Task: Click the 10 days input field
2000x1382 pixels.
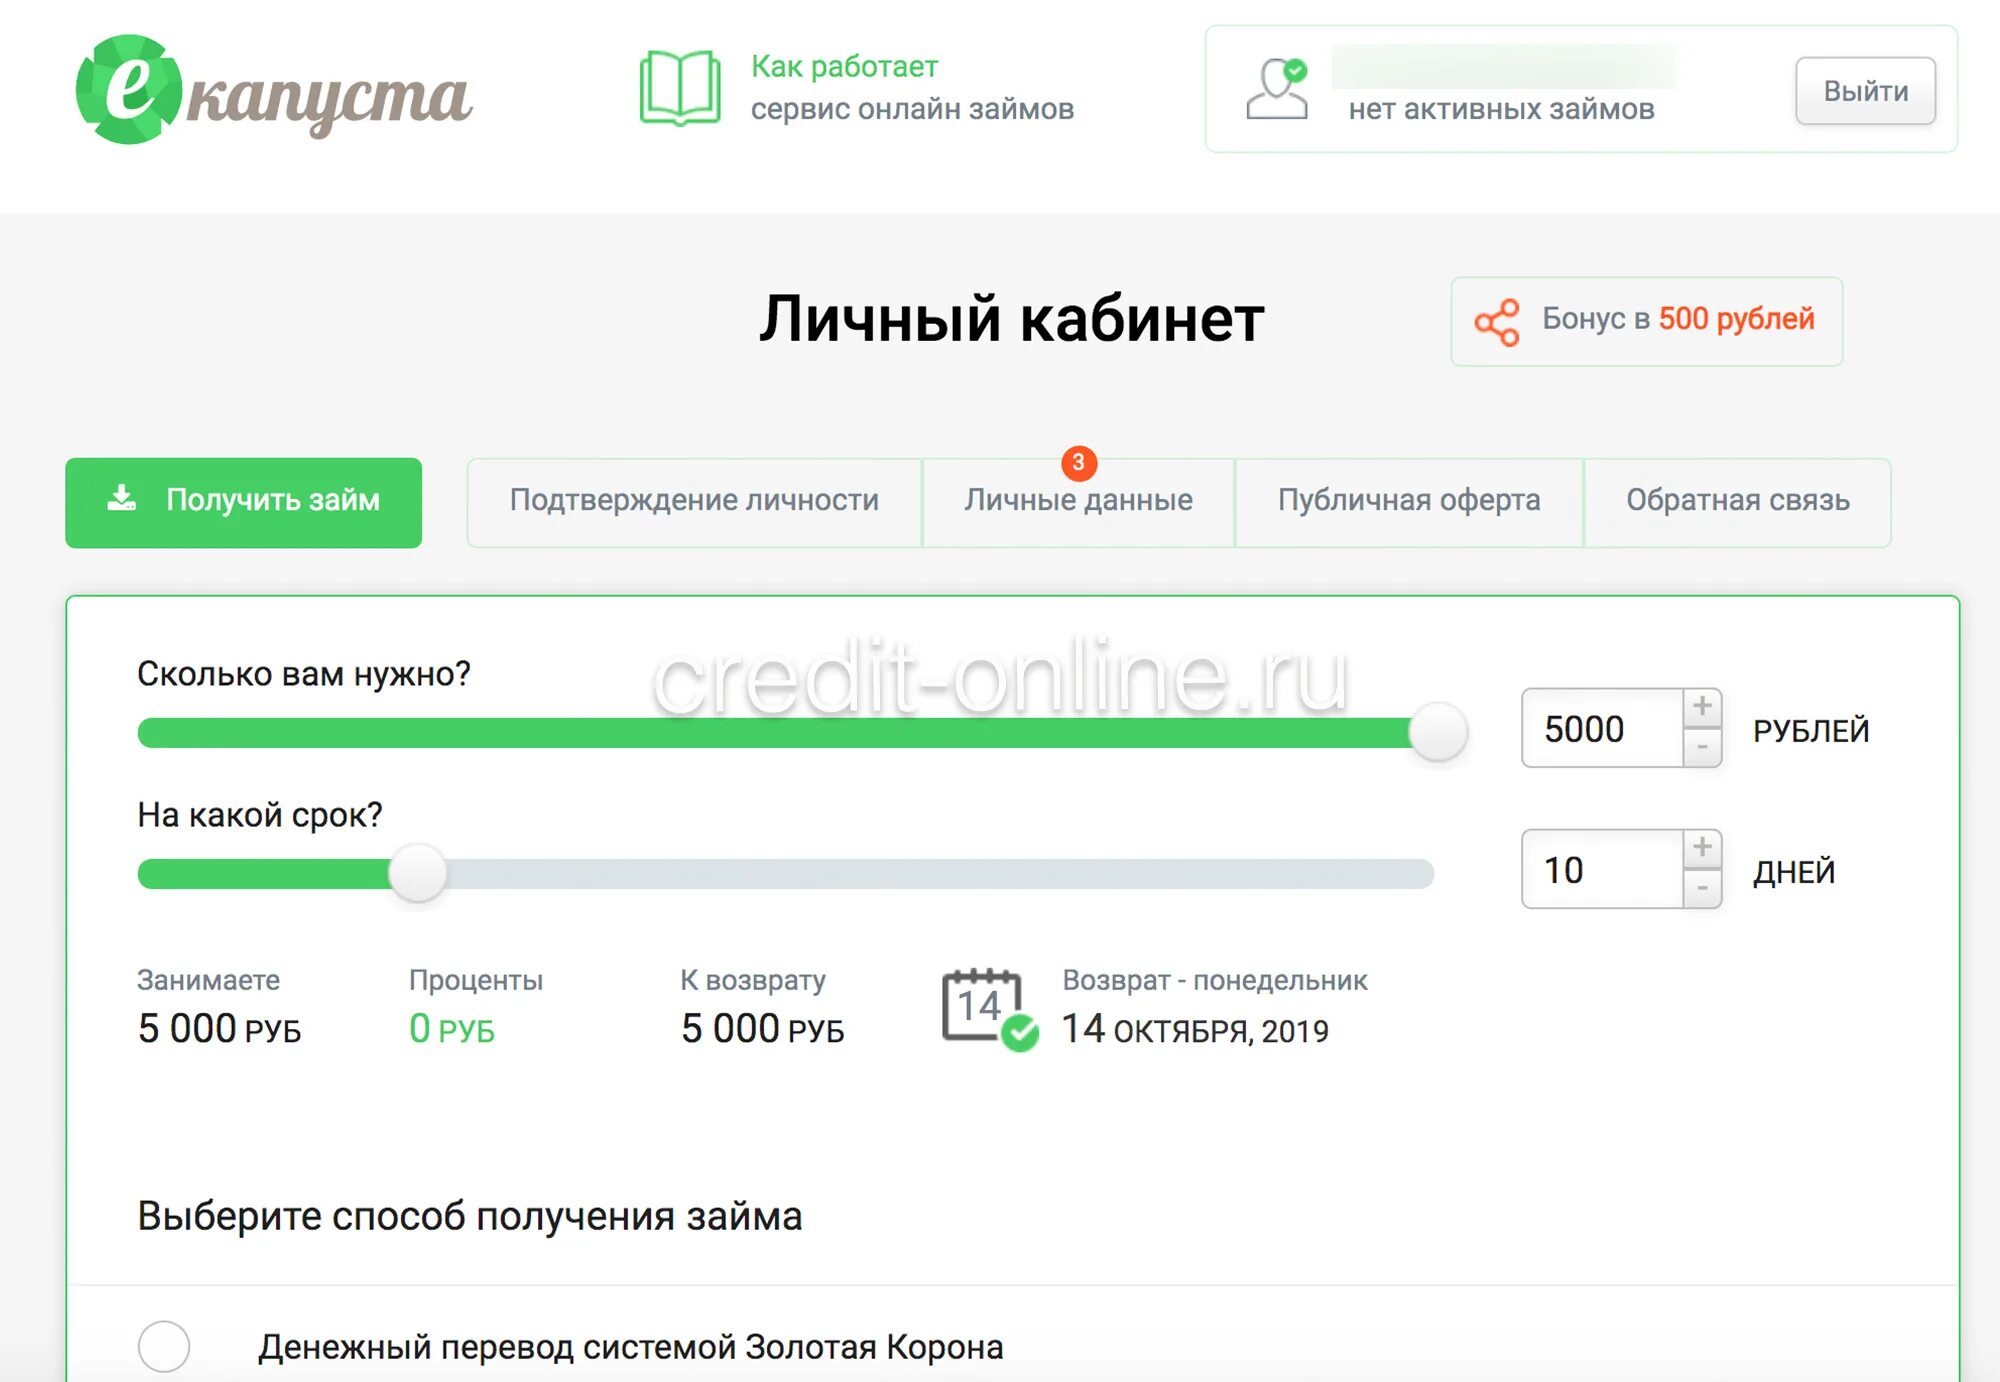Action: point(1602,869)
